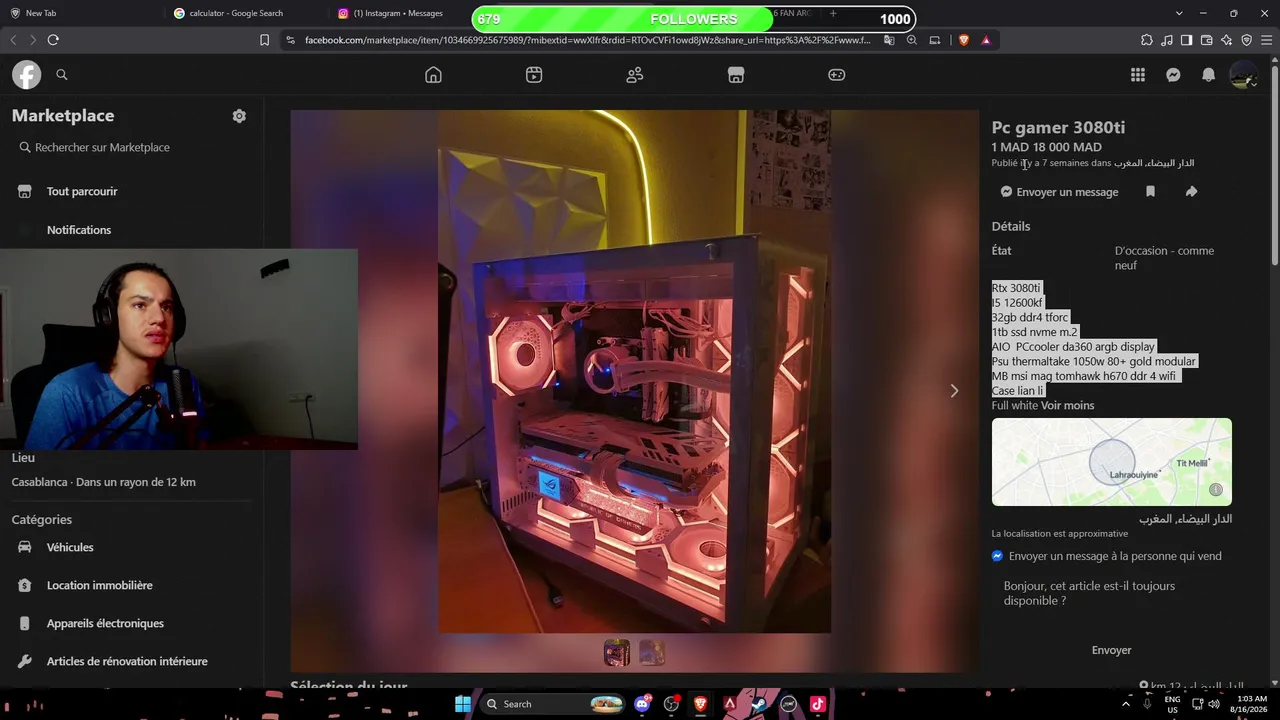The height and width of the screenshot is (720, 1280).
Task: Click the Rechercher sur Marketplace search field
Action: pos(130,147)
